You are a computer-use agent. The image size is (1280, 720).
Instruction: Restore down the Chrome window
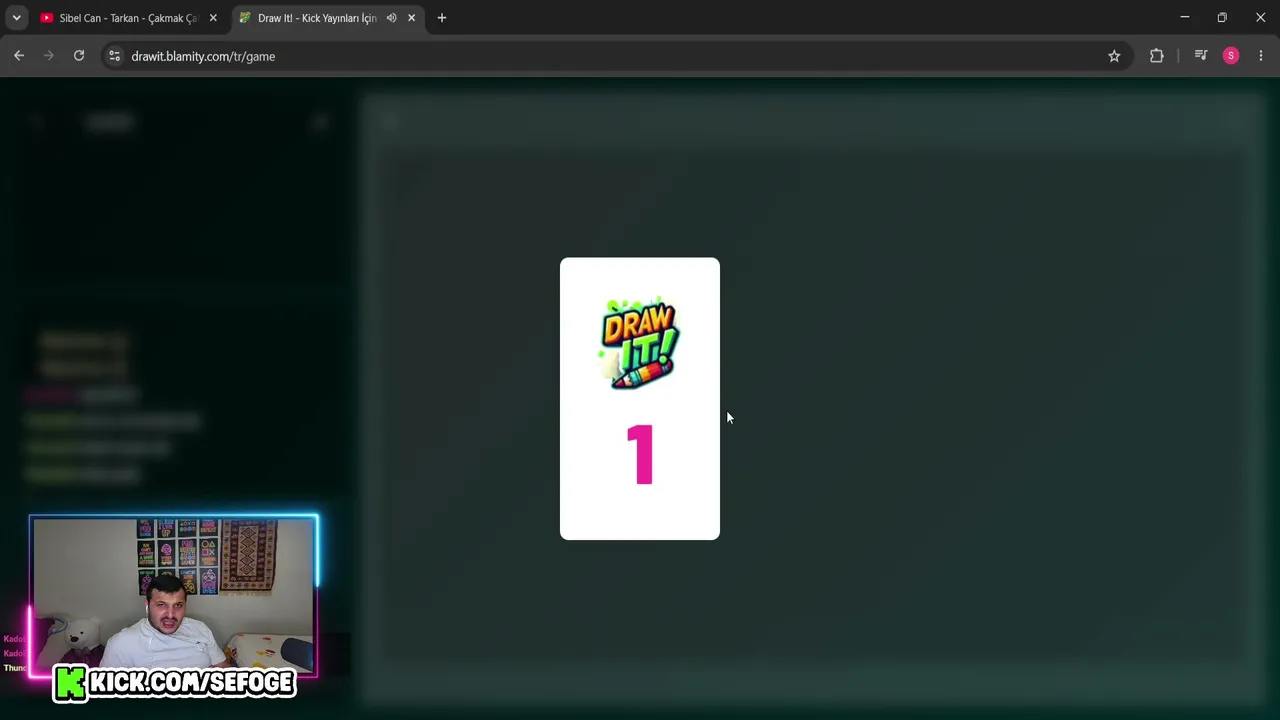(1222, 17)
